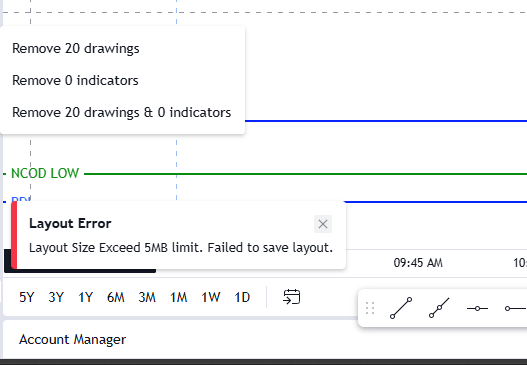527x365 pixels.
Task: Select the Horizontal Ray drawing tool
Action: pyautogui.click(x=515, y=308)
